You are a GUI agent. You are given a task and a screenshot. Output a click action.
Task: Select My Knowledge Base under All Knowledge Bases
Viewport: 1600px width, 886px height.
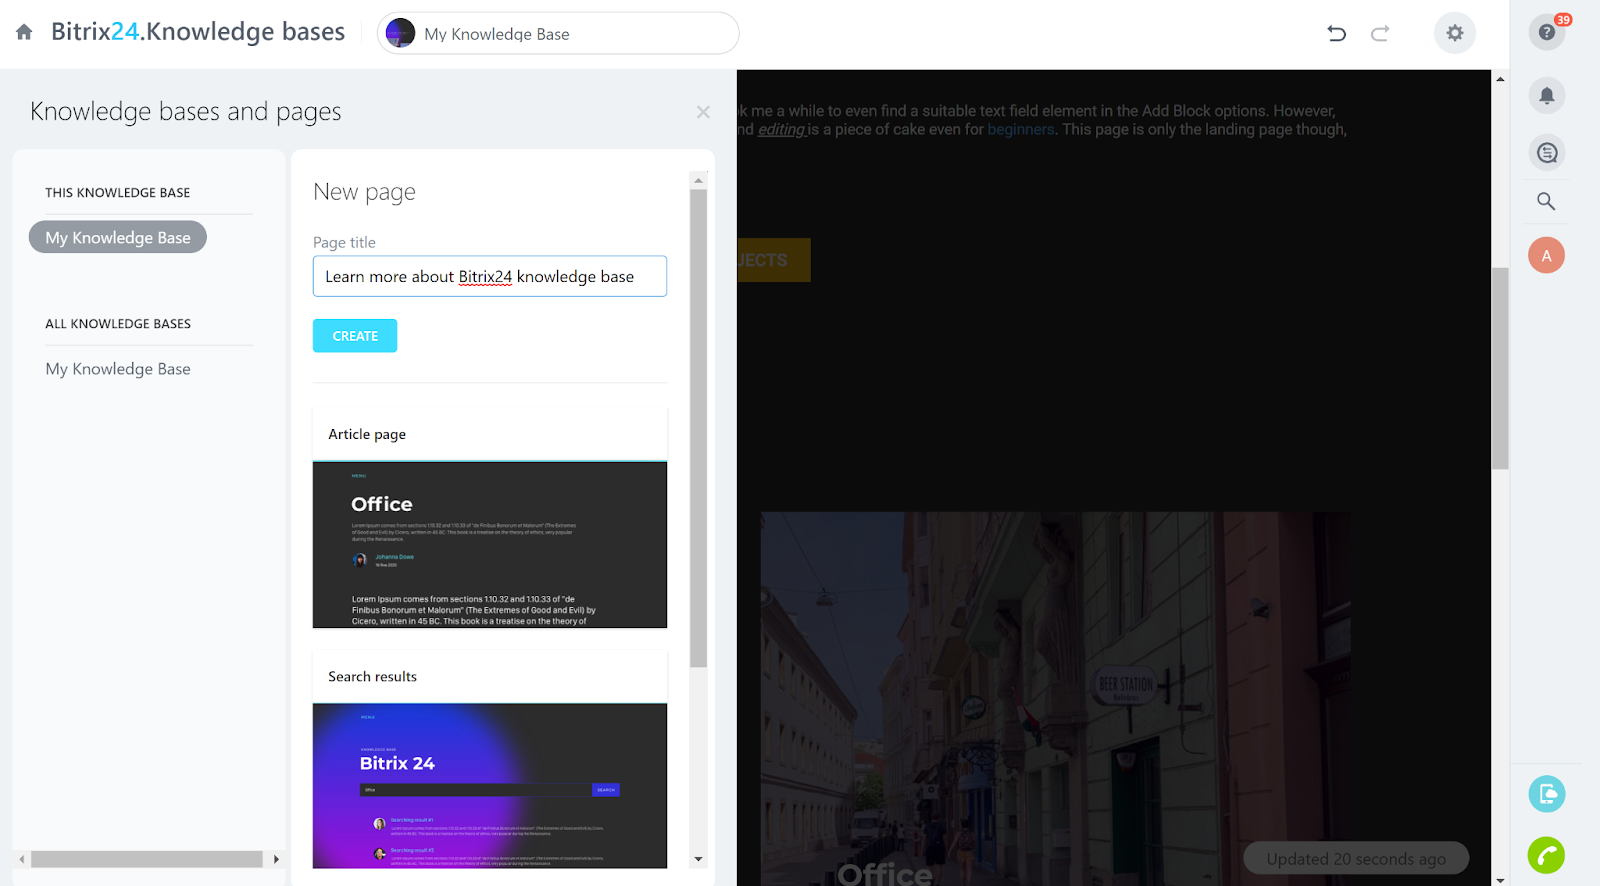tap(118, 369)
